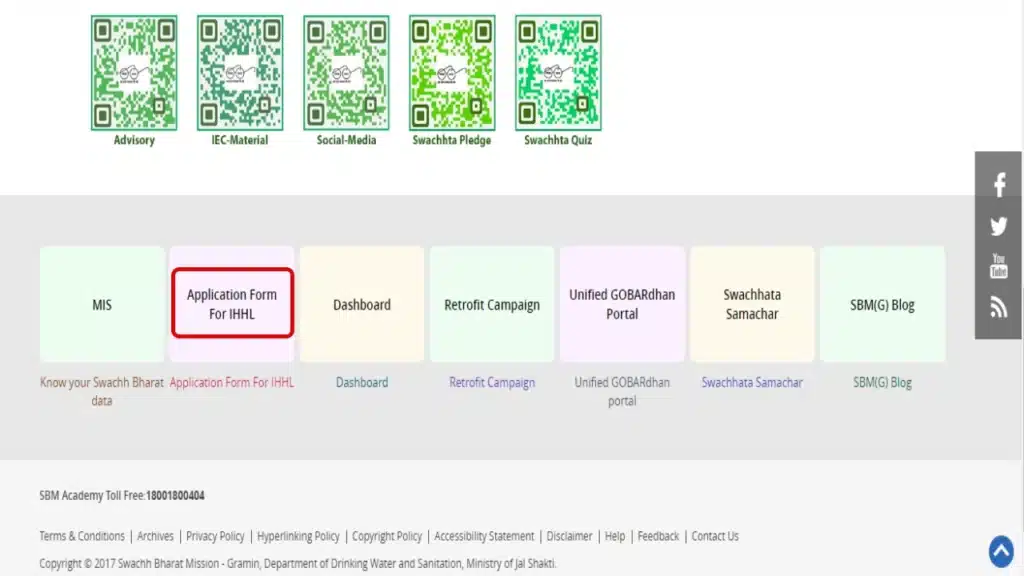Open the YouTube sidebar icon
This screenshot has height=576, width=1024.
[x=999, y=266]
